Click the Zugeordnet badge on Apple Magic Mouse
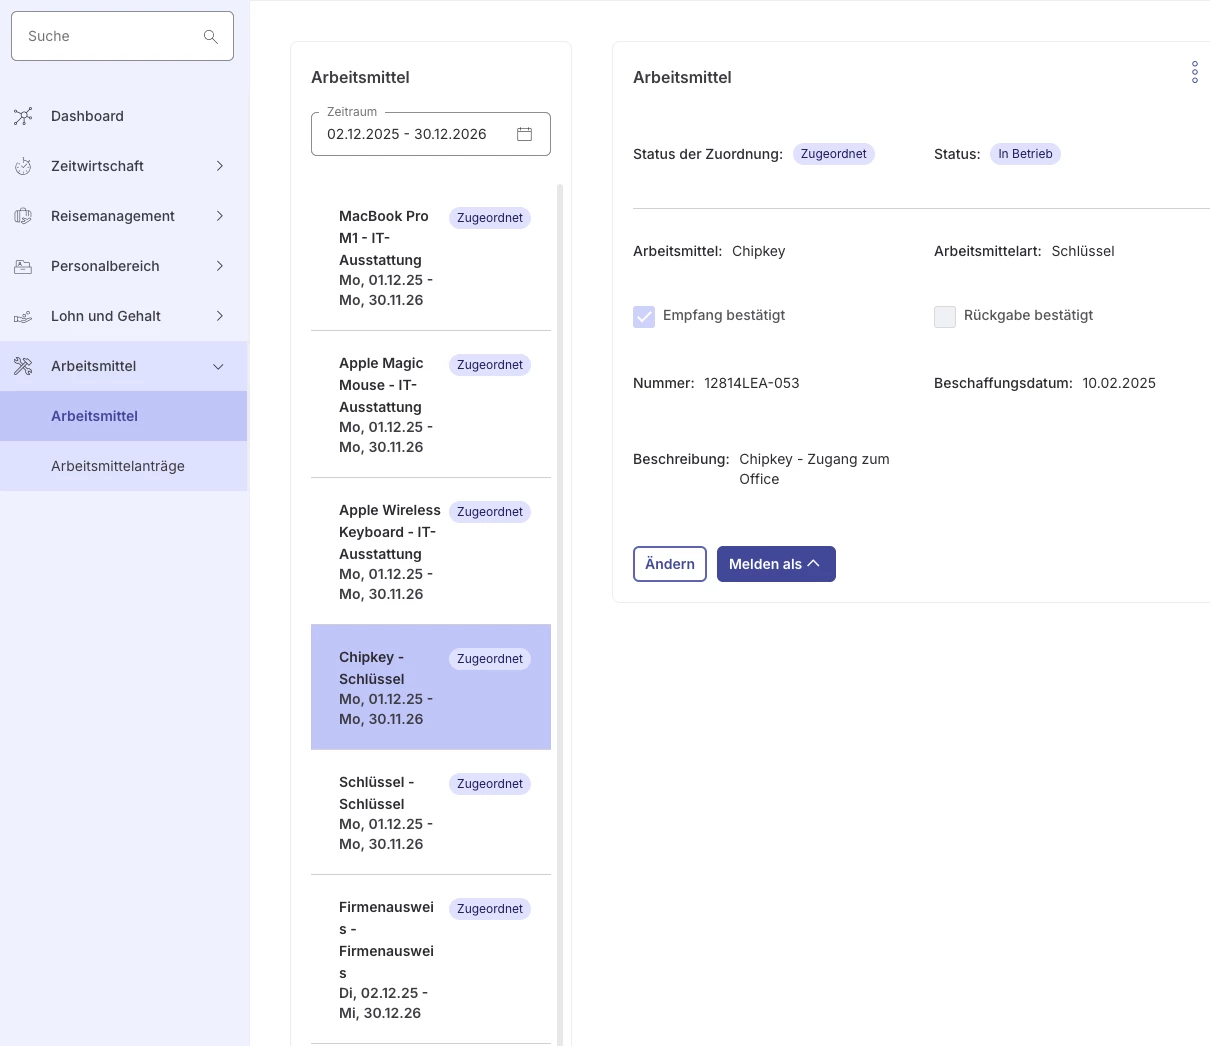This screenshot has width=1210, height=1046. (490, 365)
